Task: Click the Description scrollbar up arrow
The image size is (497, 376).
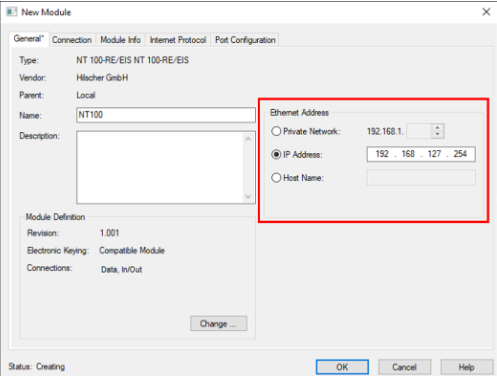Action: (248, 139)
